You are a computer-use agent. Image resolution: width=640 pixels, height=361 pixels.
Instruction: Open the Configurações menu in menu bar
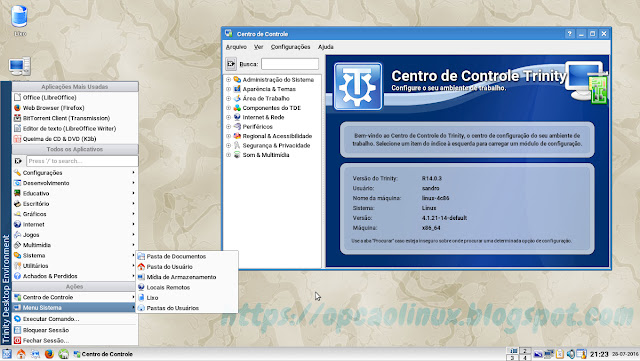pyautogui.click(x=290, y=47)
